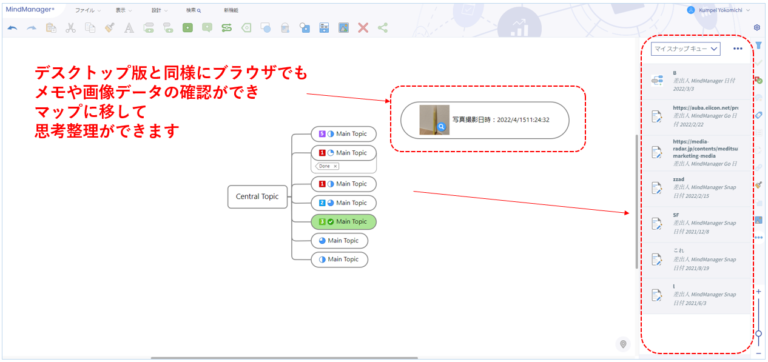Viewport: 768px width, 362px height.
Task: Click the shape and circle overlay icon
Action: (265, 28)
